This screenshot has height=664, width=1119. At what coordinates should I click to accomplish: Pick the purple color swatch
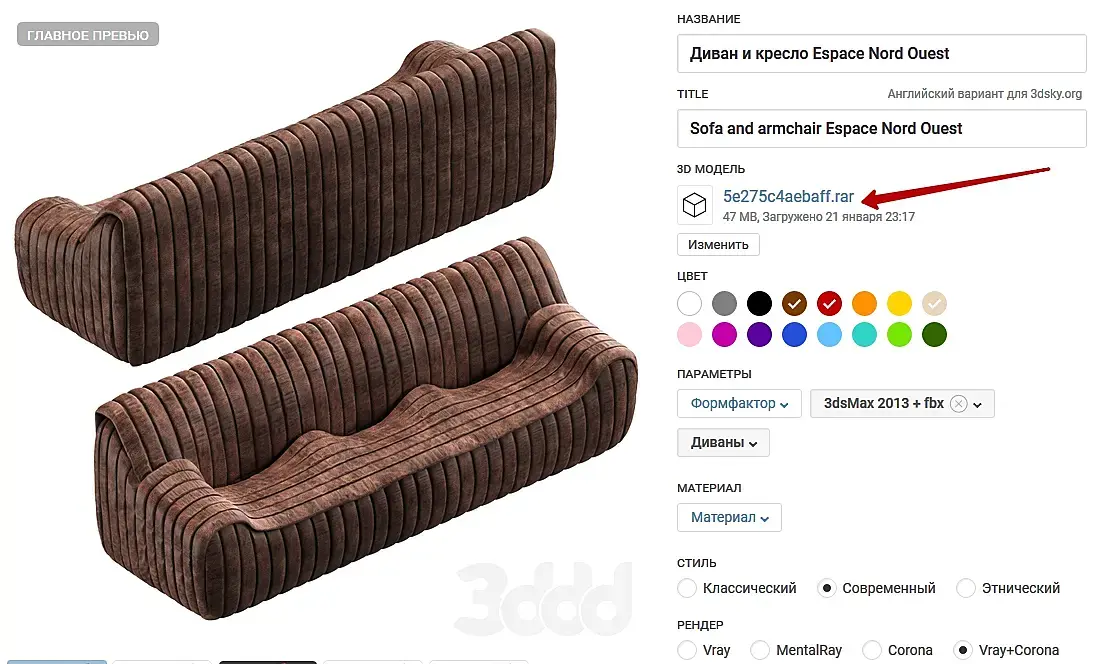point(759,334)
